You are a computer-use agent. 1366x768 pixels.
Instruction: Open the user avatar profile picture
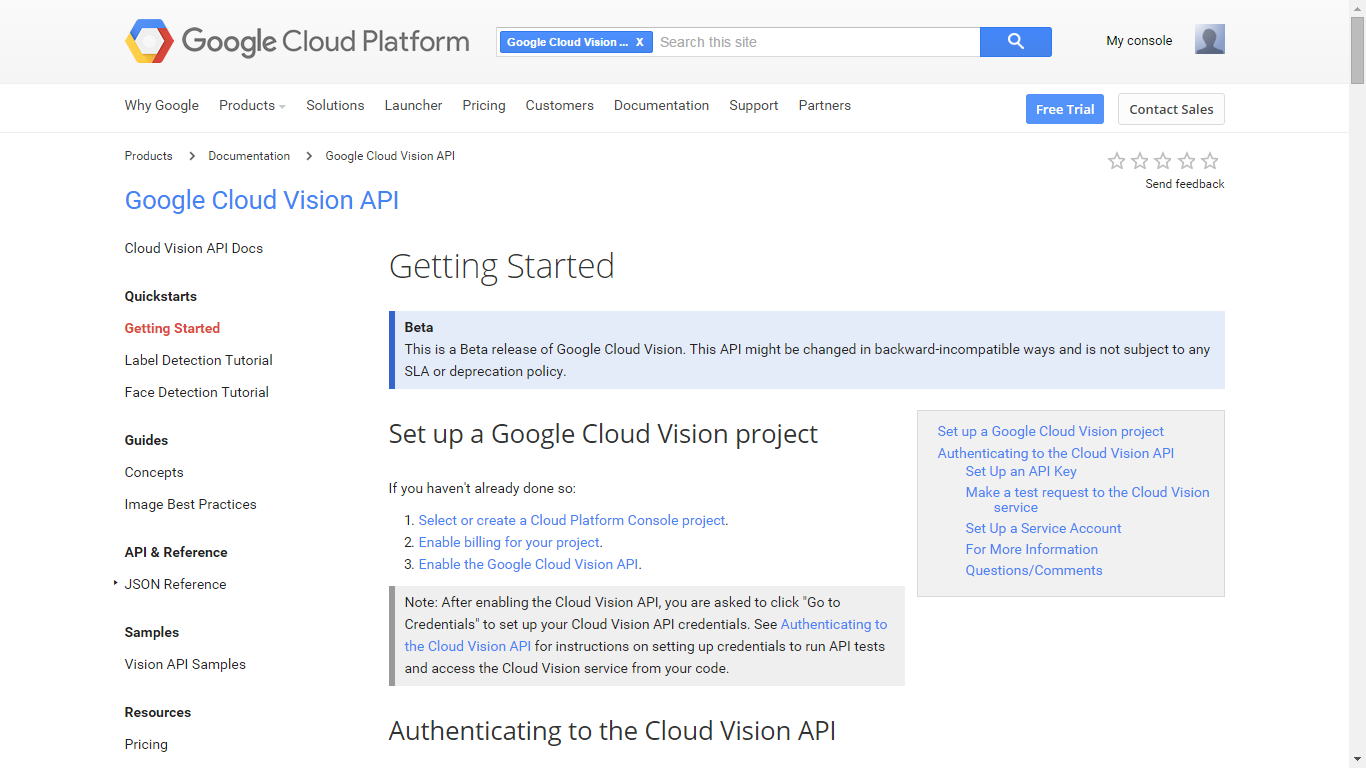[1210, 39]
